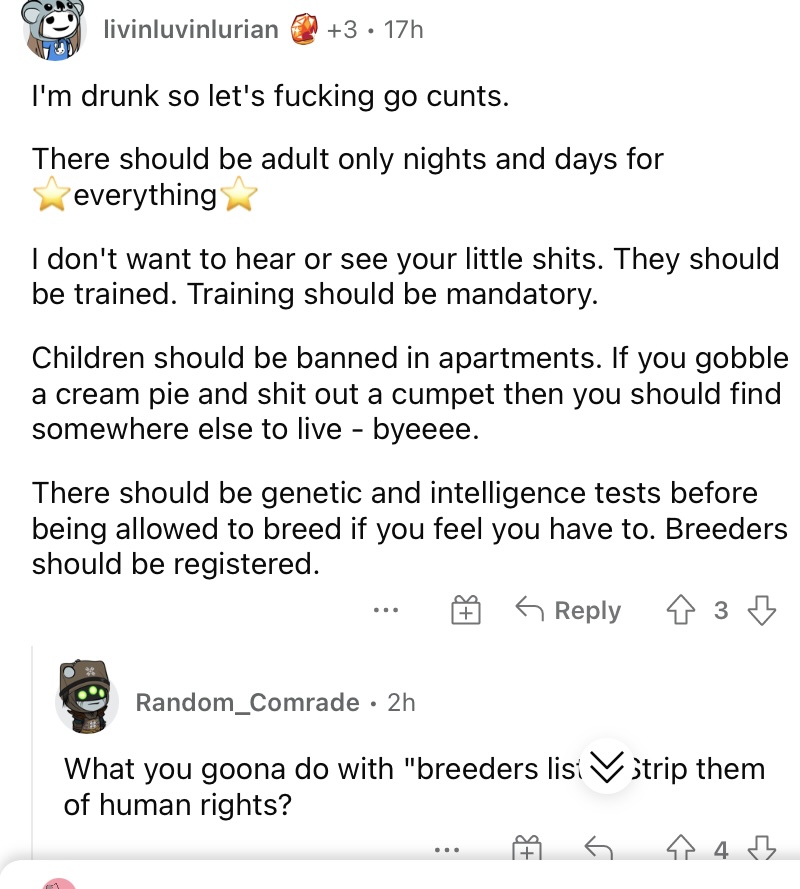This screenshot has height=889, width=800.
Task: Give award to Random_Comrade's reply
Action: [x=527, y=849]
